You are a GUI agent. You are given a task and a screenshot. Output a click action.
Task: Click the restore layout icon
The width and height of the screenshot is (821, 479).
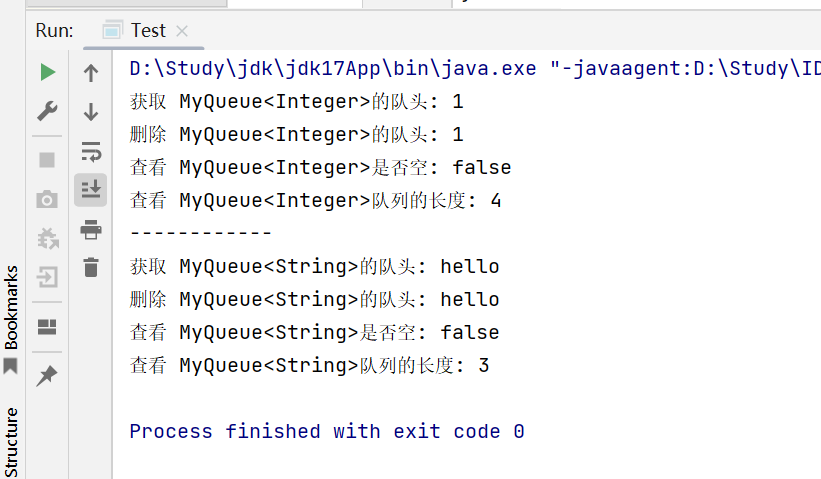(x=47, y=327)
